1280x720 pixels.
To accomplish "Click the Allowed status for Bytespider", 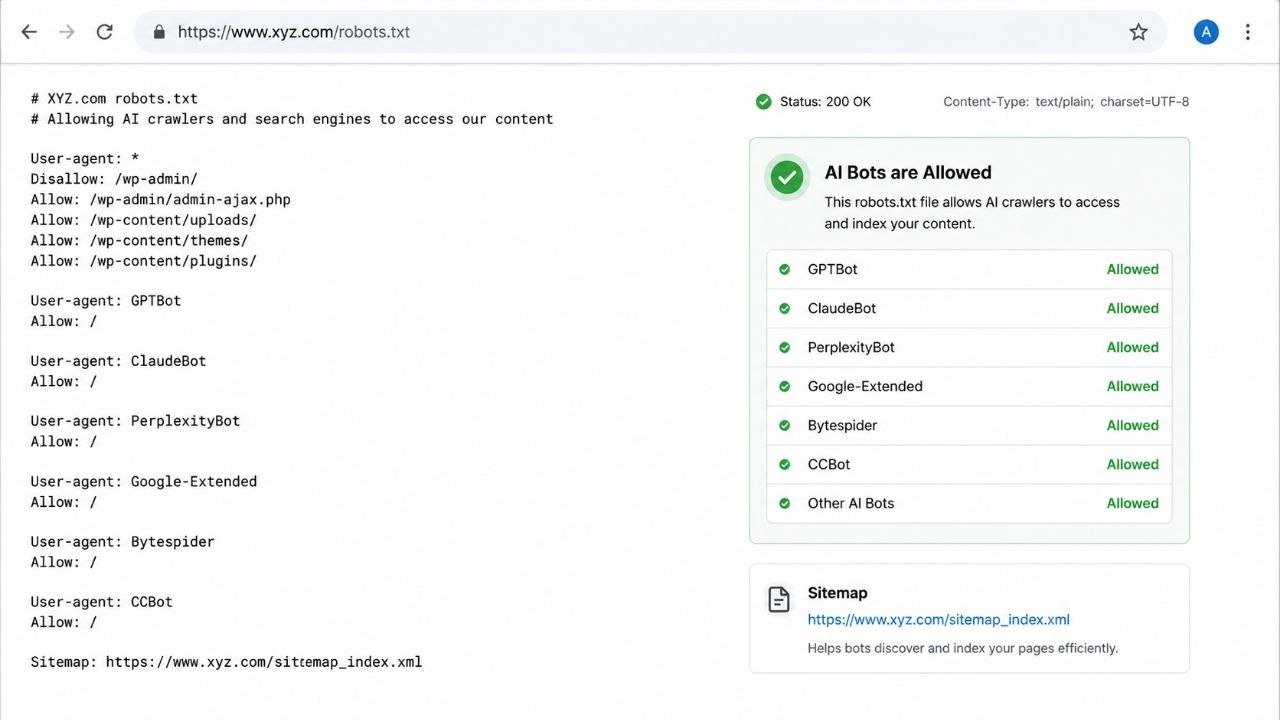I will [x=1133, y=425].
